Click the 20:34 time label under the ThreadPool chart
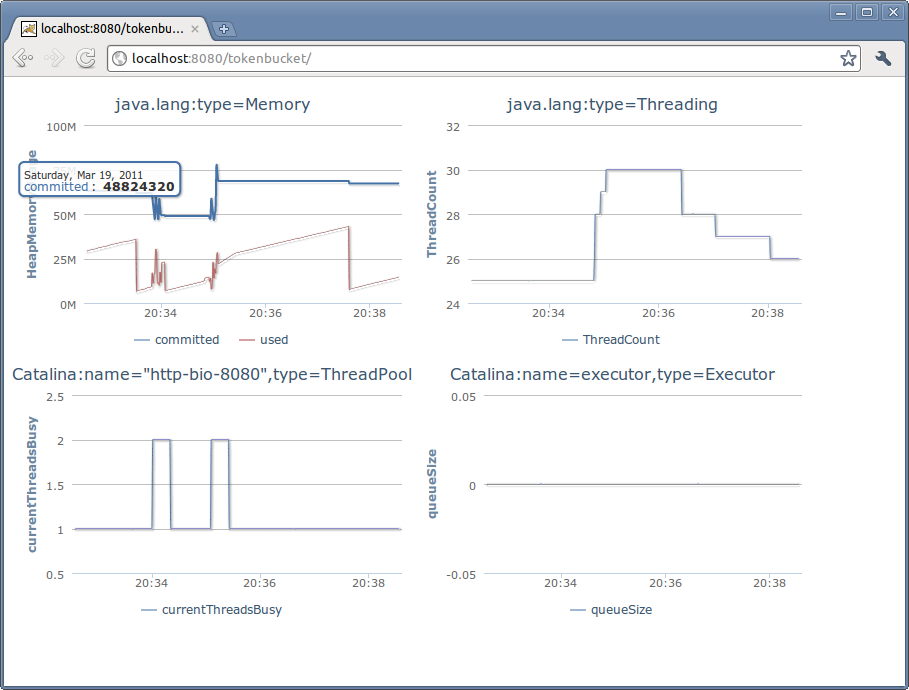Image resolution: width=909 pixels, height=690 pixels. coord(151,583)
